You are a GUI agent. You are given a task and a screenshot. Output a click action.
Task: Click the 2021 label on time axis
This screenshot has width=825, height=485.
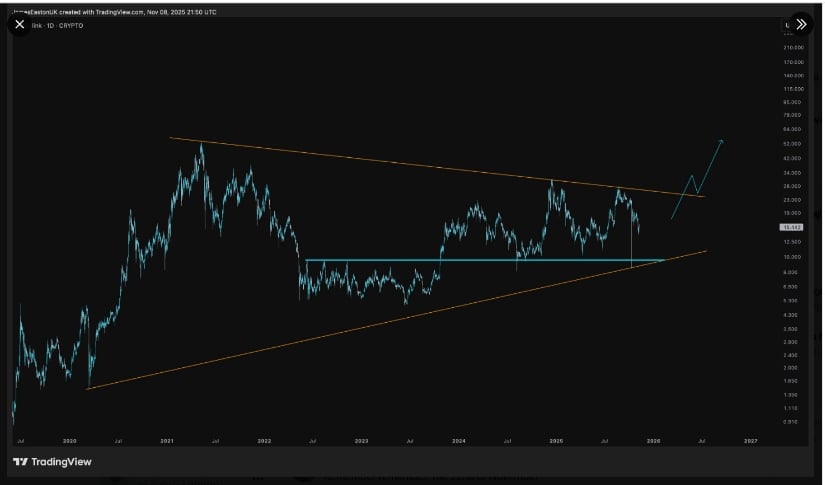pyautogui.click(x=167, y=440)
